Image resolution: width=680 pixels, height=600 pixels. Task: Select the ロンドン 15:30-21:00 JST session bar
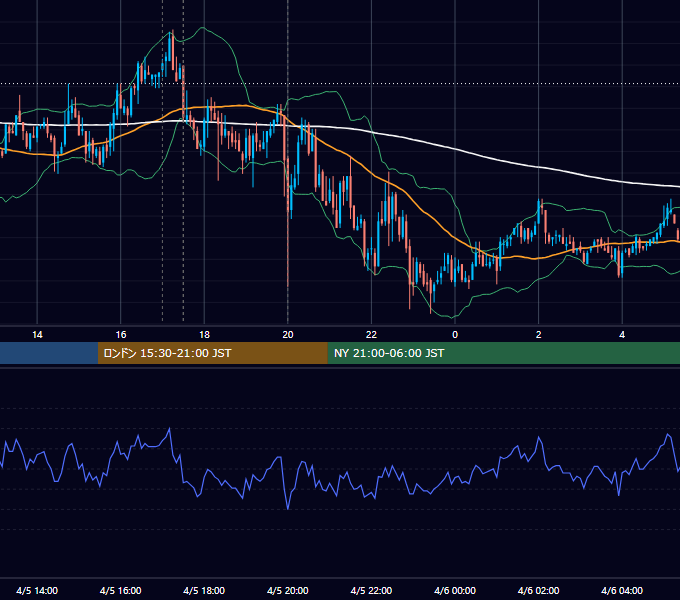(x=212, y=353)
